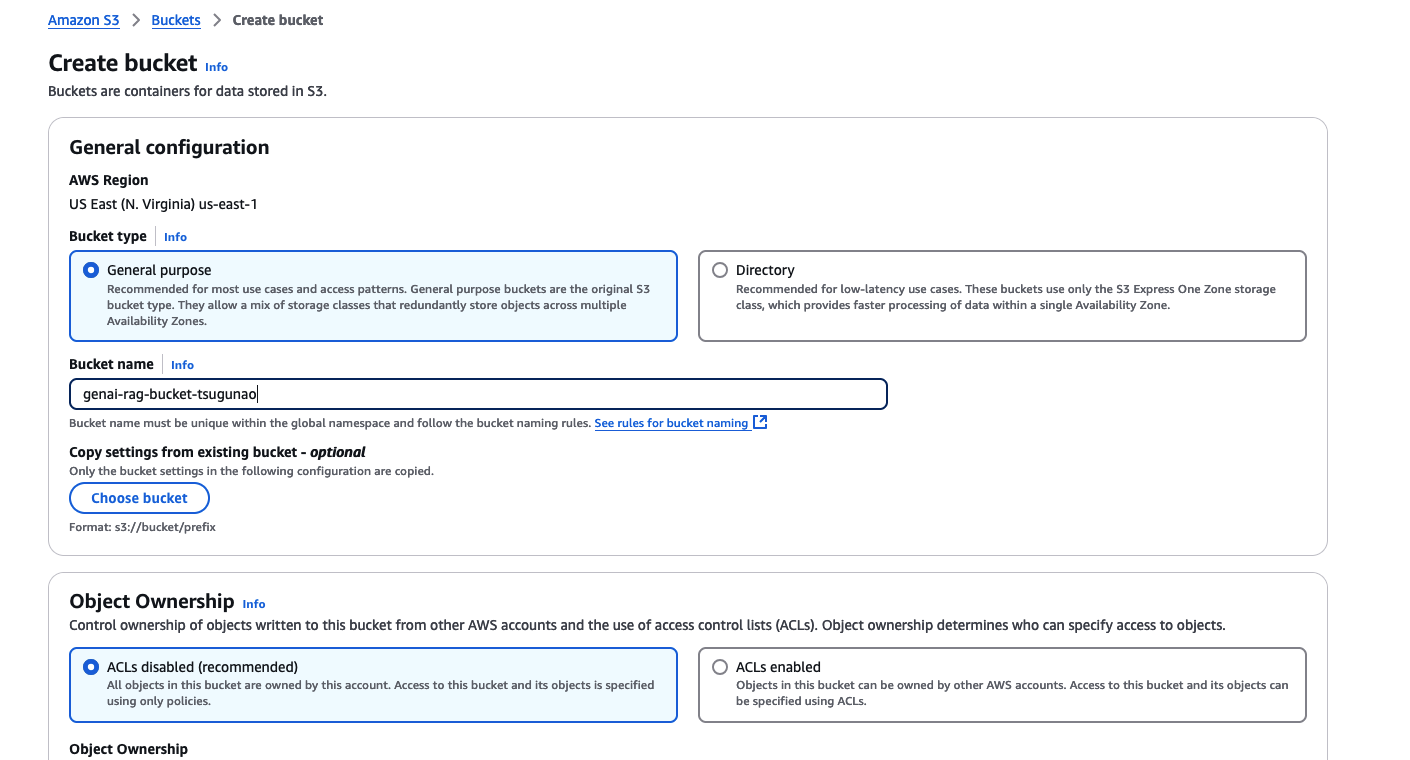Viewport: 1410px width, 760px height.
Task: Choose ACLs disabled (recommended) option
Action: point(91,667)
